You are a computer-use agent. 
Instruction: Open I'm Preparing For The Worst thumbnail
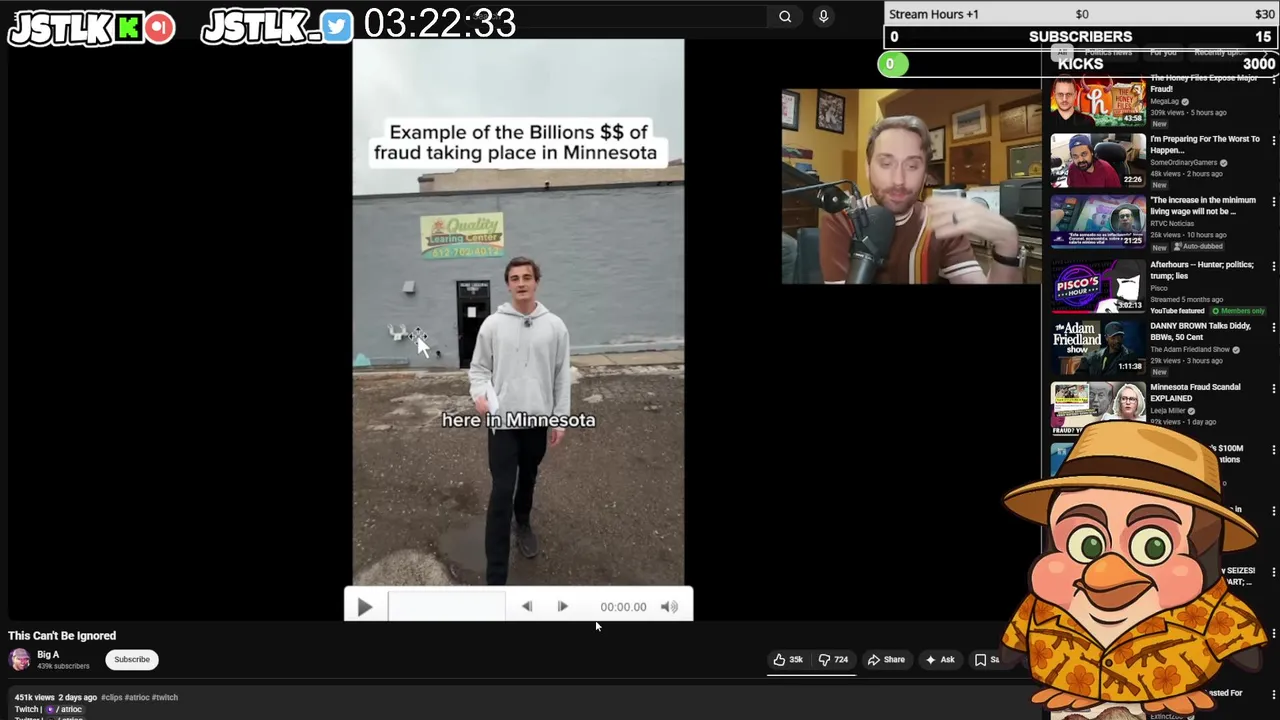(x=1097, y=160)
